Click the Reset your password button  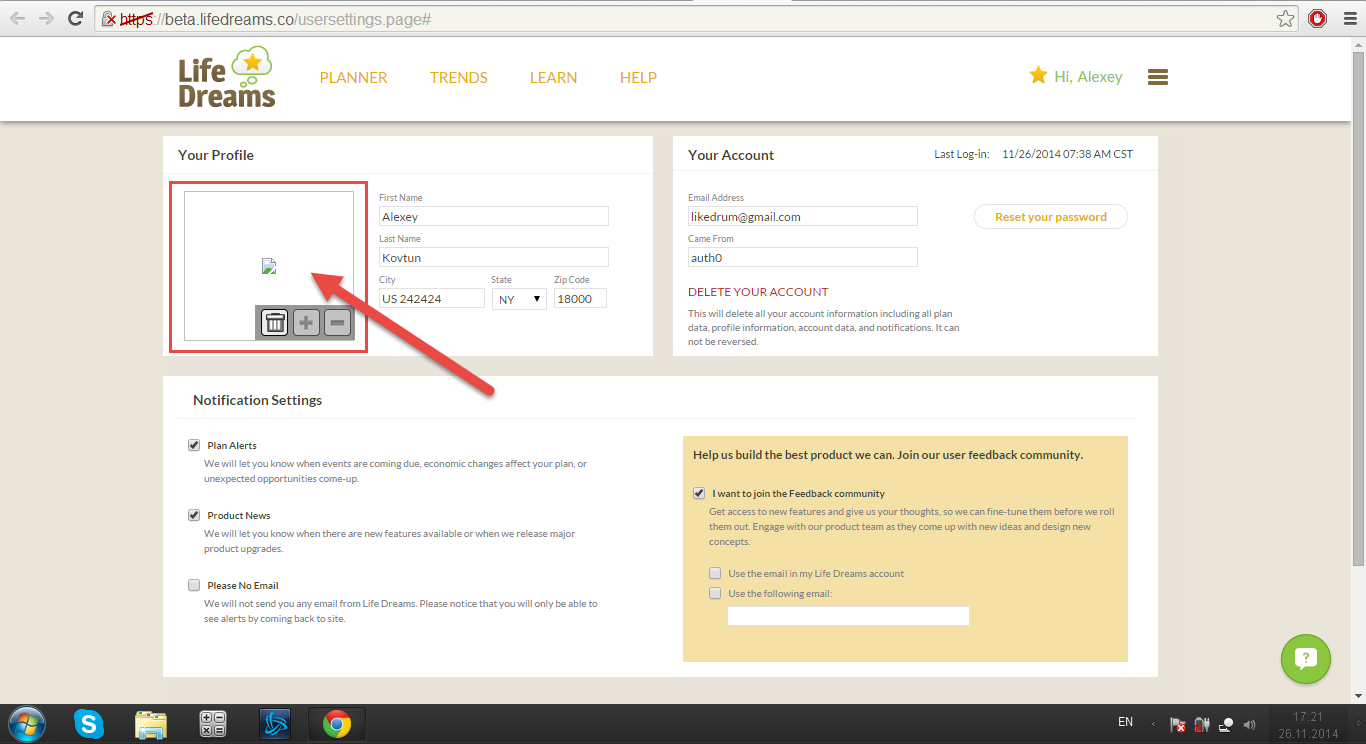click(x=1050, y=217)
